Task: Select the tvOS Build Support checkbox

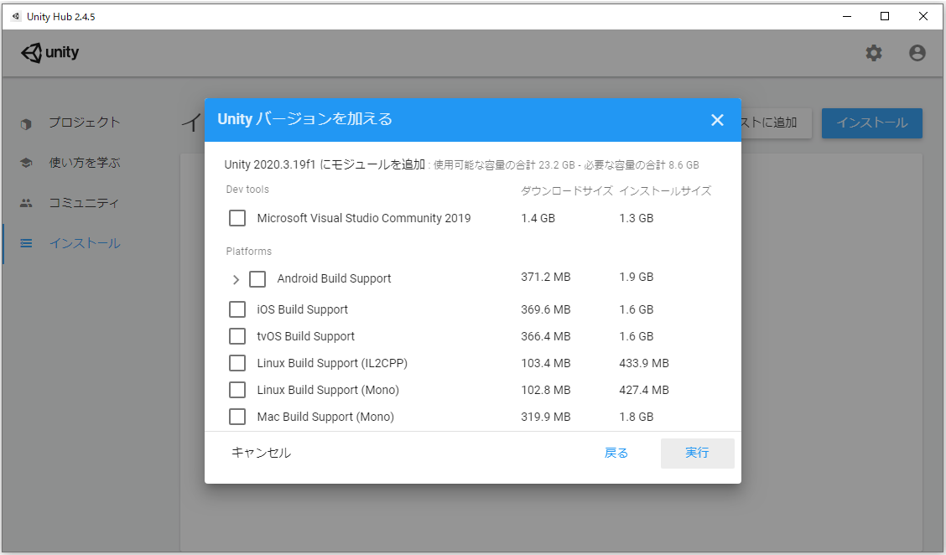Action: 237,336
